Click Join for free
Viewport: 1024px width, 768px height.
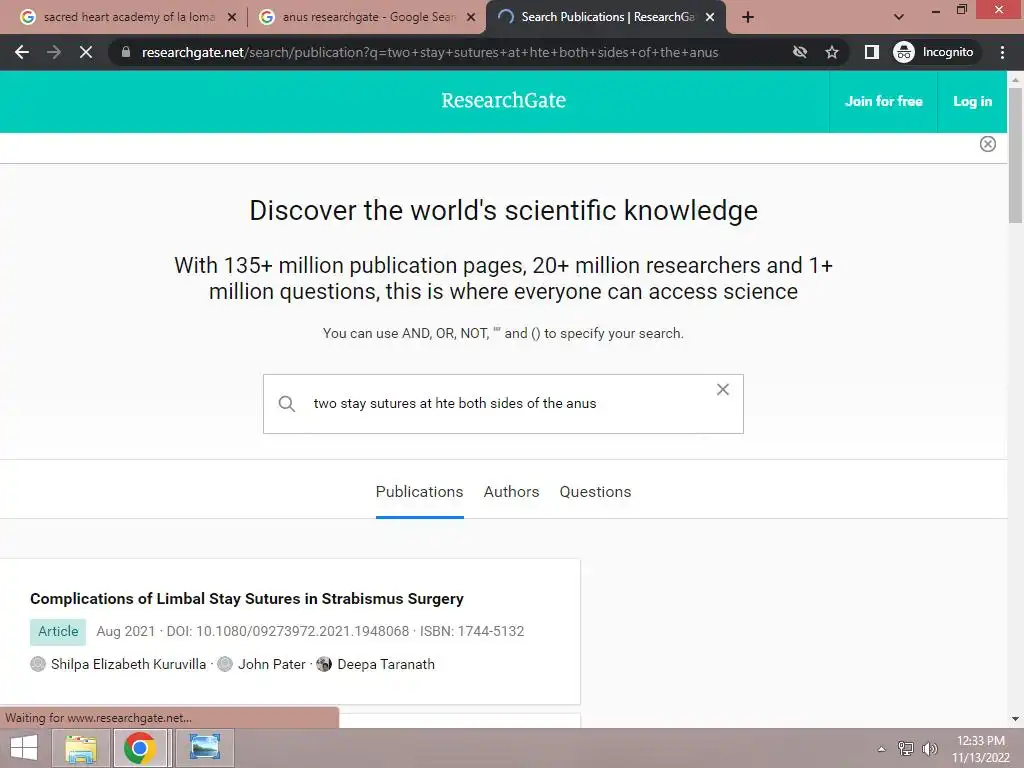click(x=884, y=101)
